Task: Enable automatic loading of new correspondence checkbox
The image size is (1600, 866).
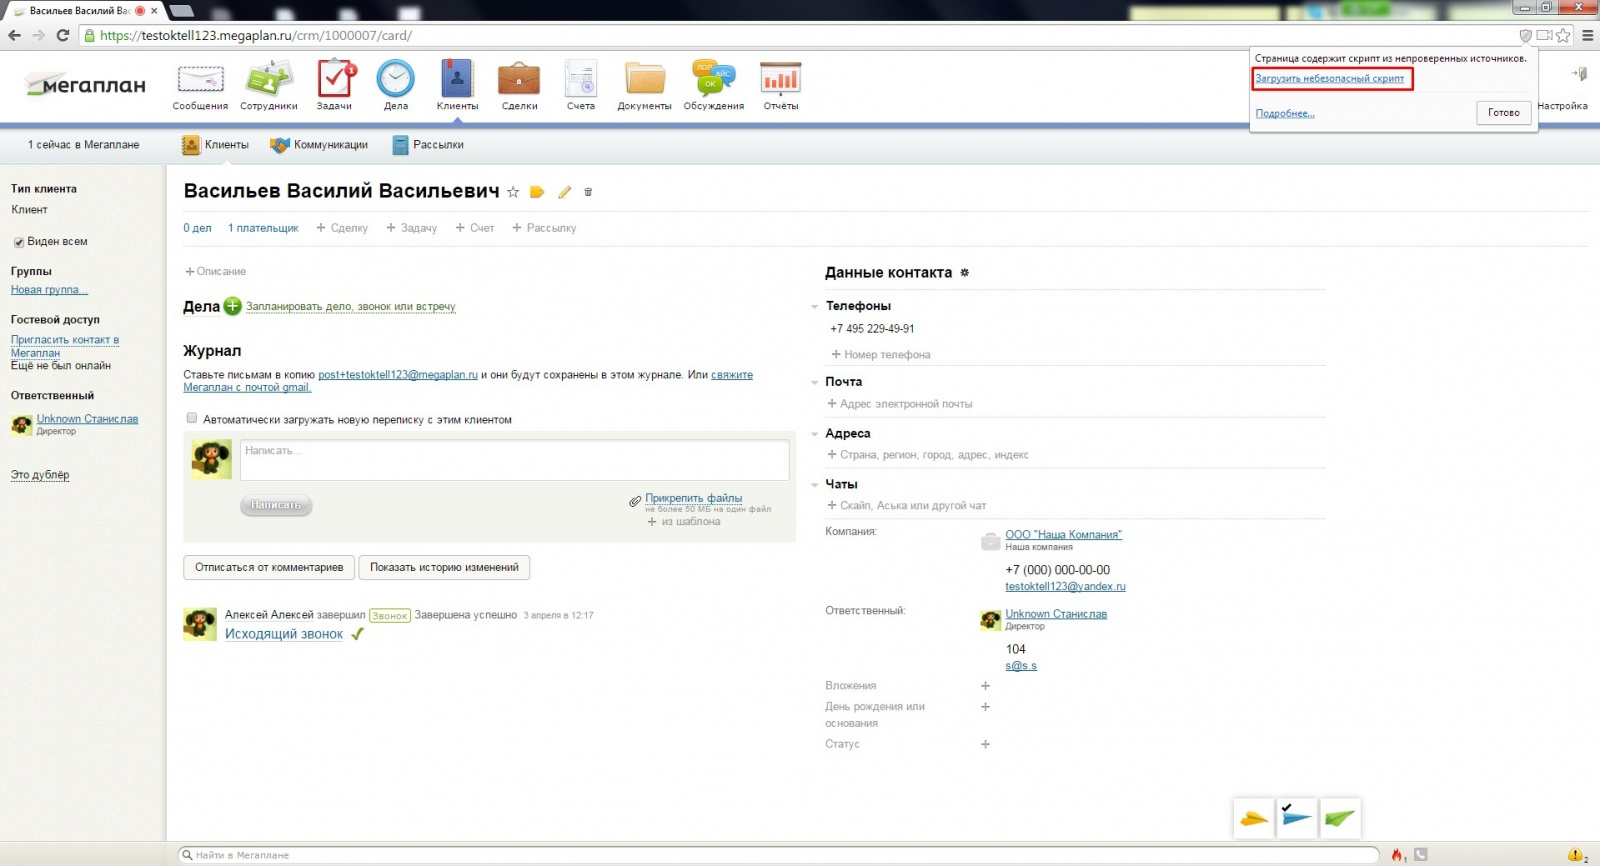Action: click(192, 419)
